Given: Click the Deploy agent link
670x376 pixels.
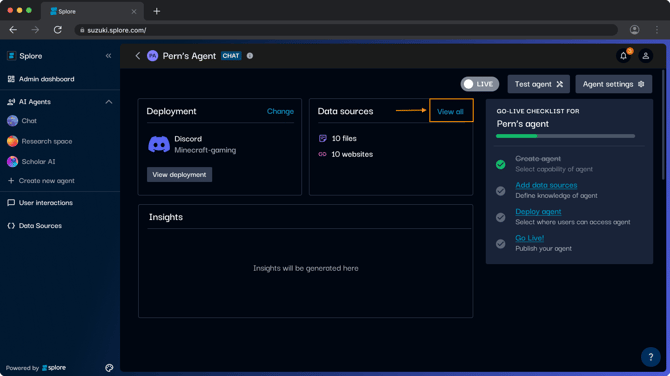Looking at the screenshot, I should [x=538, y=212].
